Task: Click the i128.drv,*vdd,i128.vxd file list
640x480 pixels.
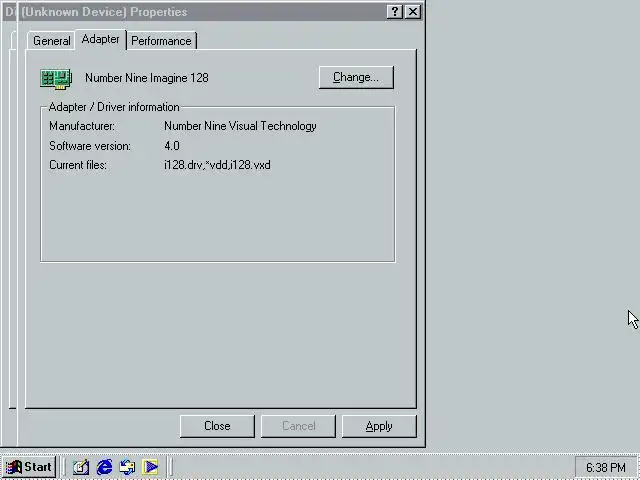Action: [217, 165]
